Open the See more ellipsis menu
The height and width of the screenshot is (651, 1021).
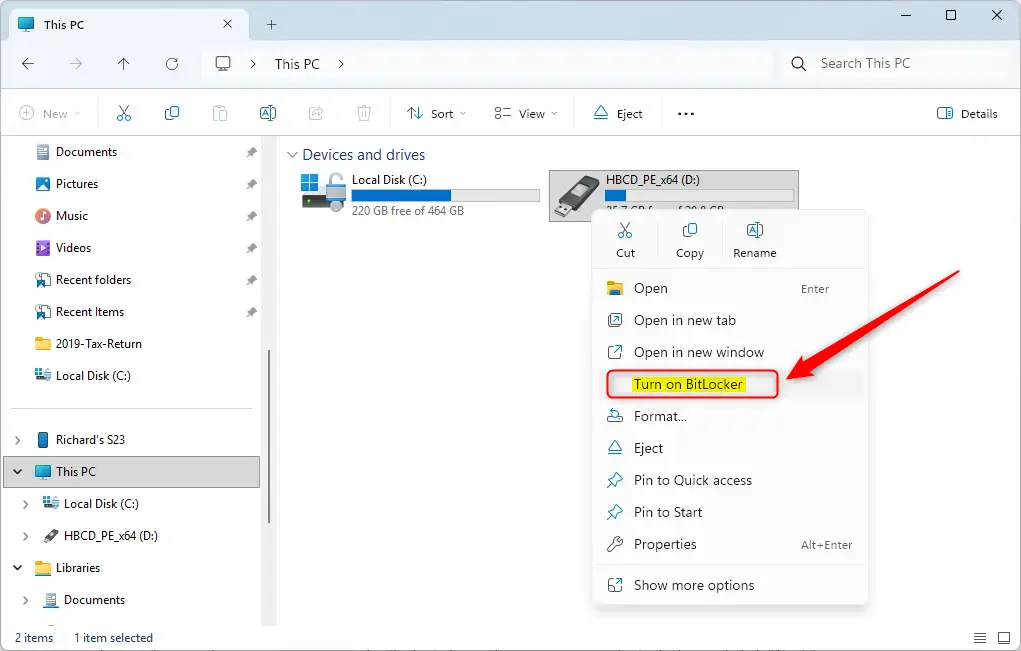(686, 113)
